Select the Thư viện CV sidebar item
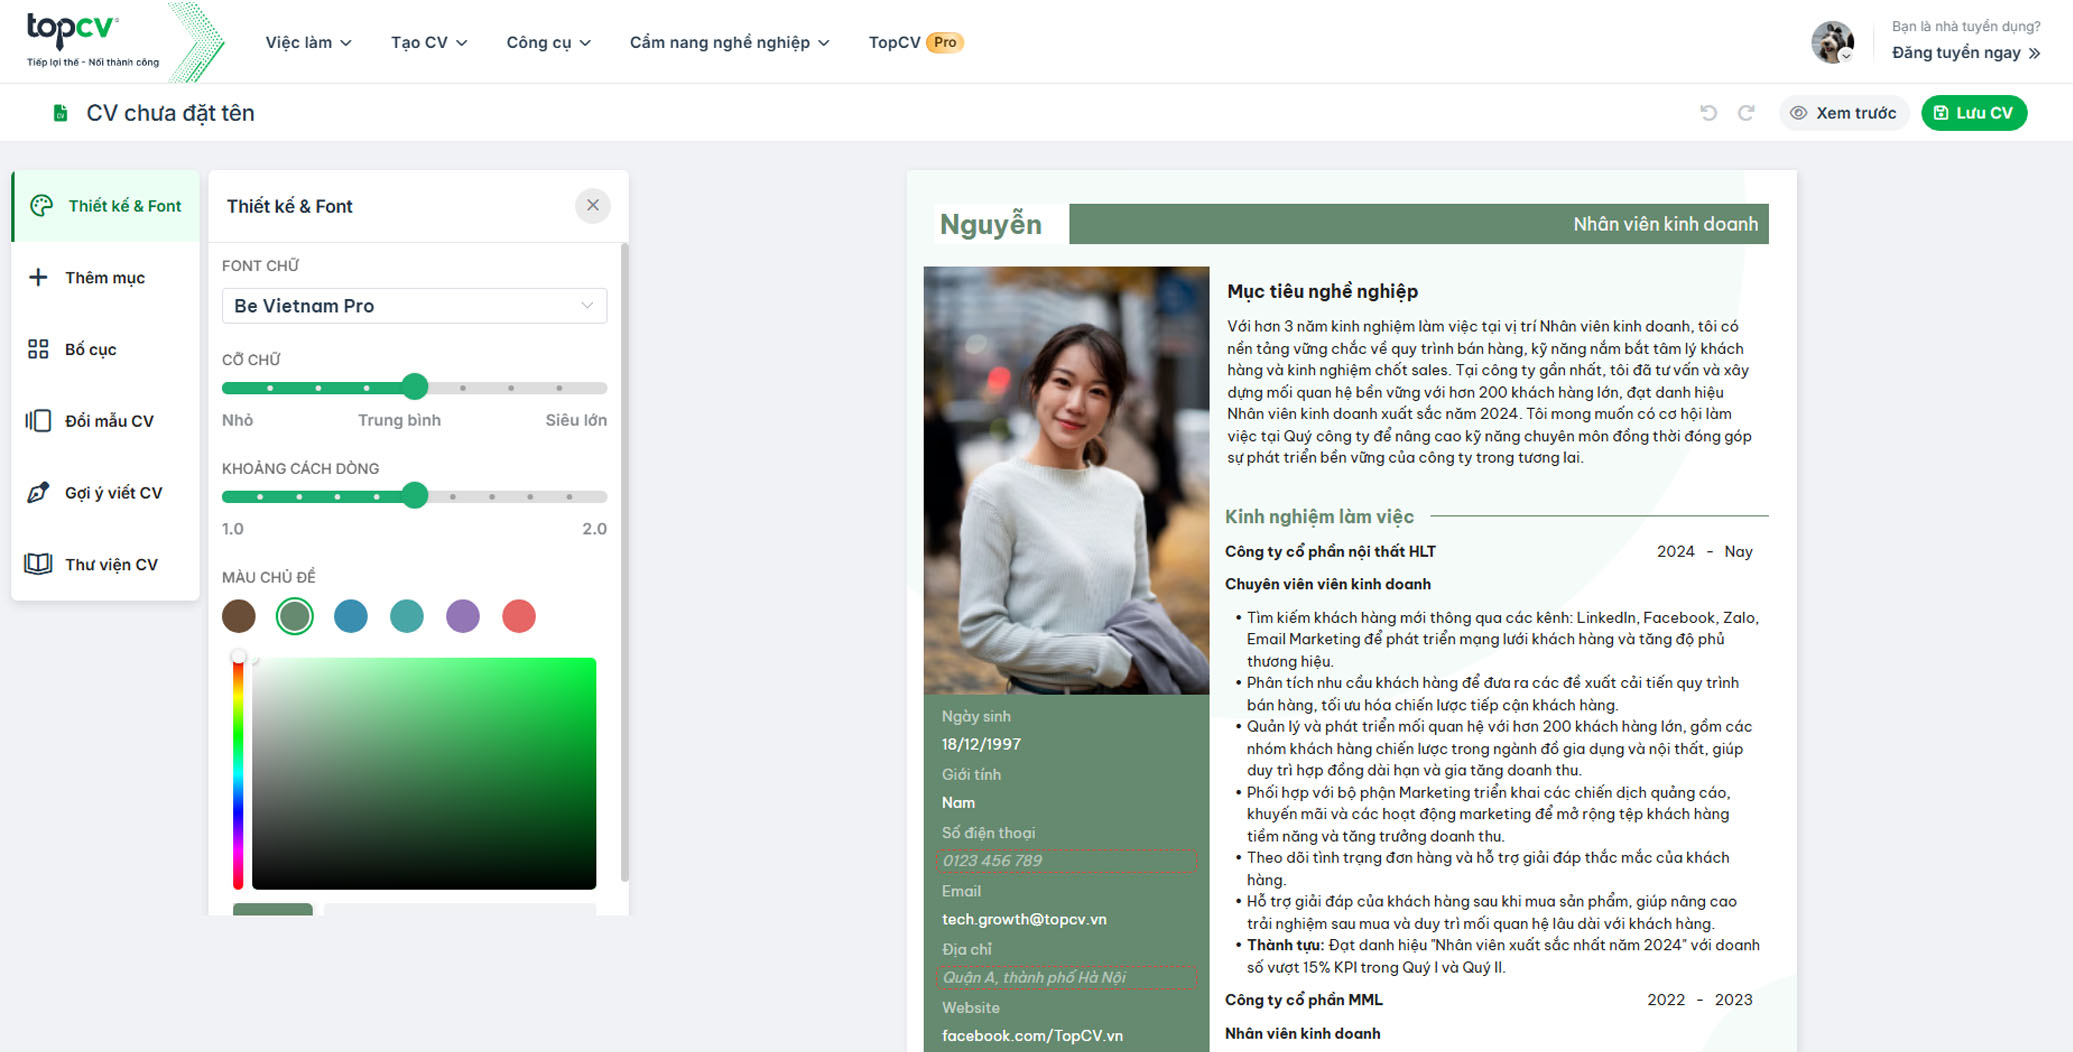Viewport: 2073px width, 1052px height. tap(105, 564)
